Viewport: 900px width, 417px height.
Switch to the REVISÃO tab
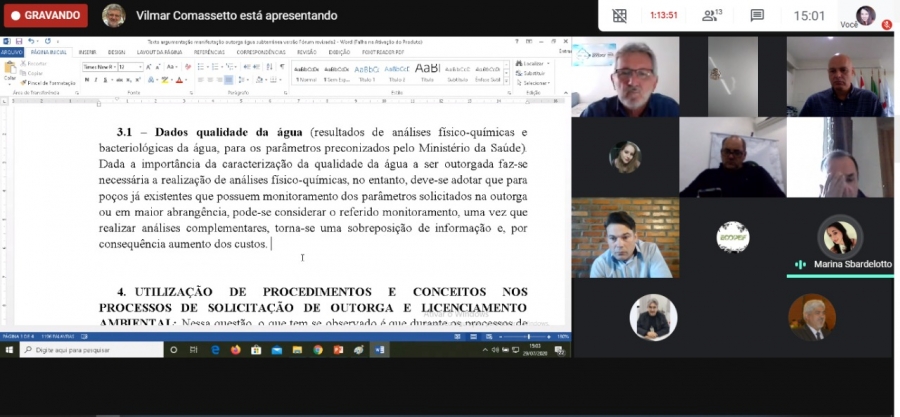[x=307, y=52]
